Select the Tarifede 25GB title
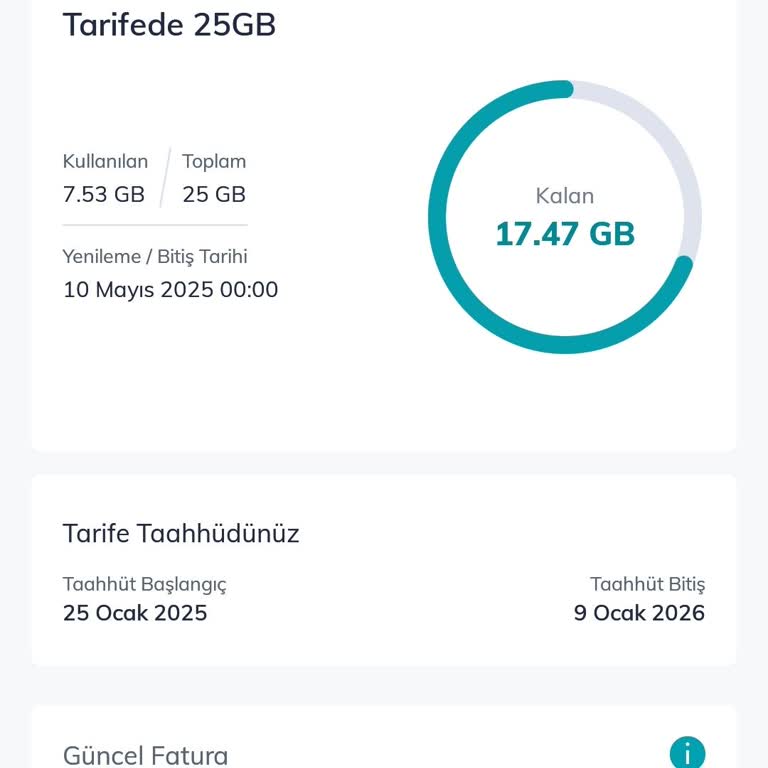Screen dimensions: 768x768 [x=169, y=25]
